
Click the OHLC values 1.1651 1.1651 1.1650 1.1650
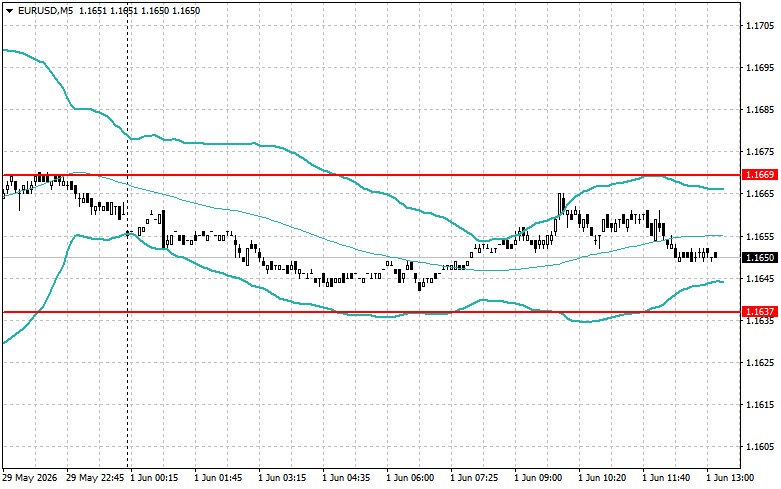[138, 10]
